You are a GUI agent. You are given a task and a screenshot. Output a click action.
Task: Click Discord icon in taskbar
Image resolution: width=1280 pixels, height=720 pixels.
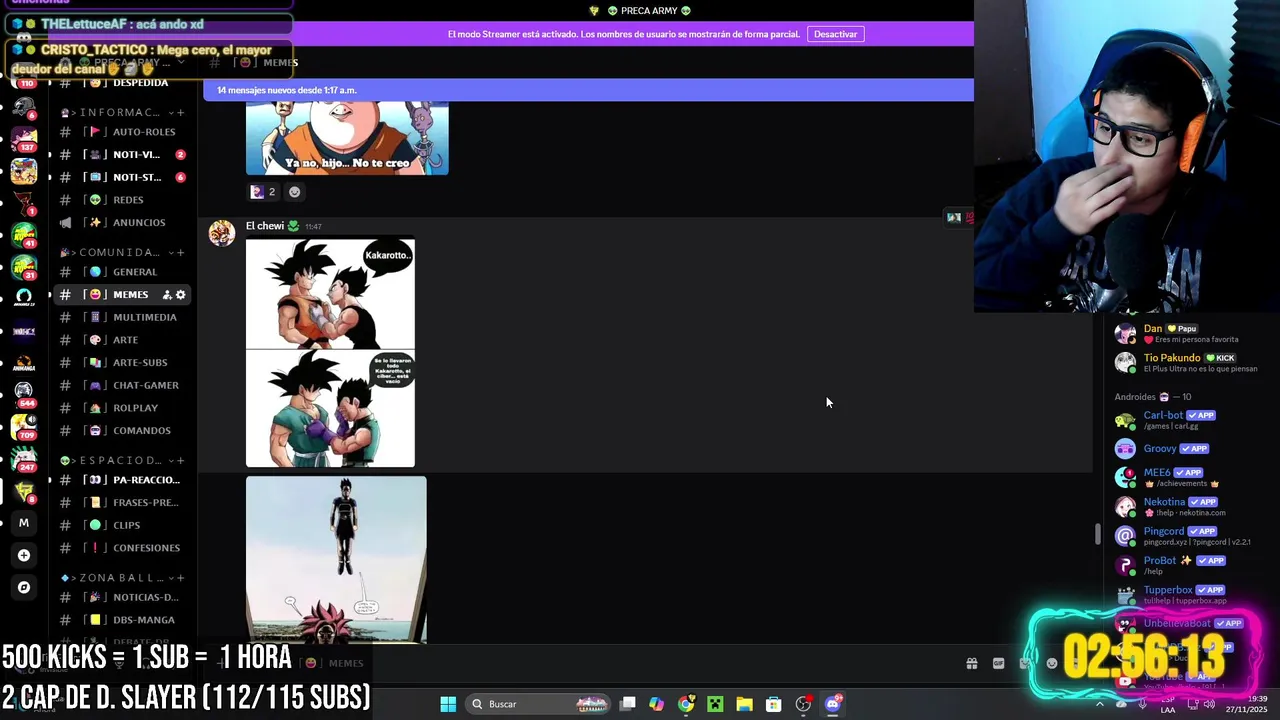click(832, 704)
